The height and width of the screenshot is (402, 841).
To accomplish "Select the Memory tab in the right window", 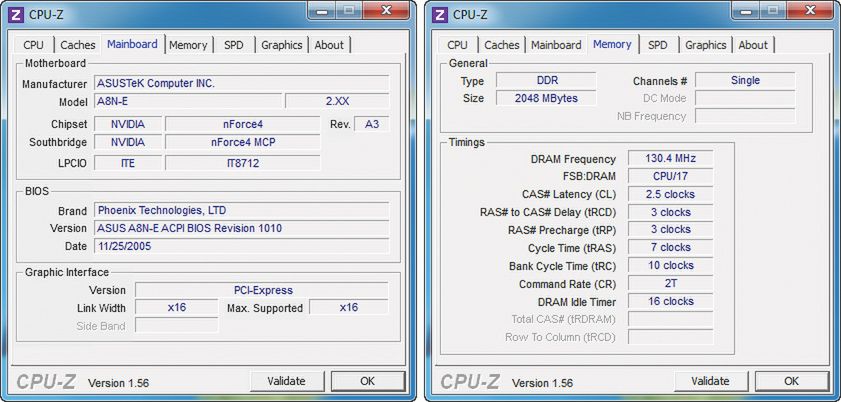I will click(612, 44).
